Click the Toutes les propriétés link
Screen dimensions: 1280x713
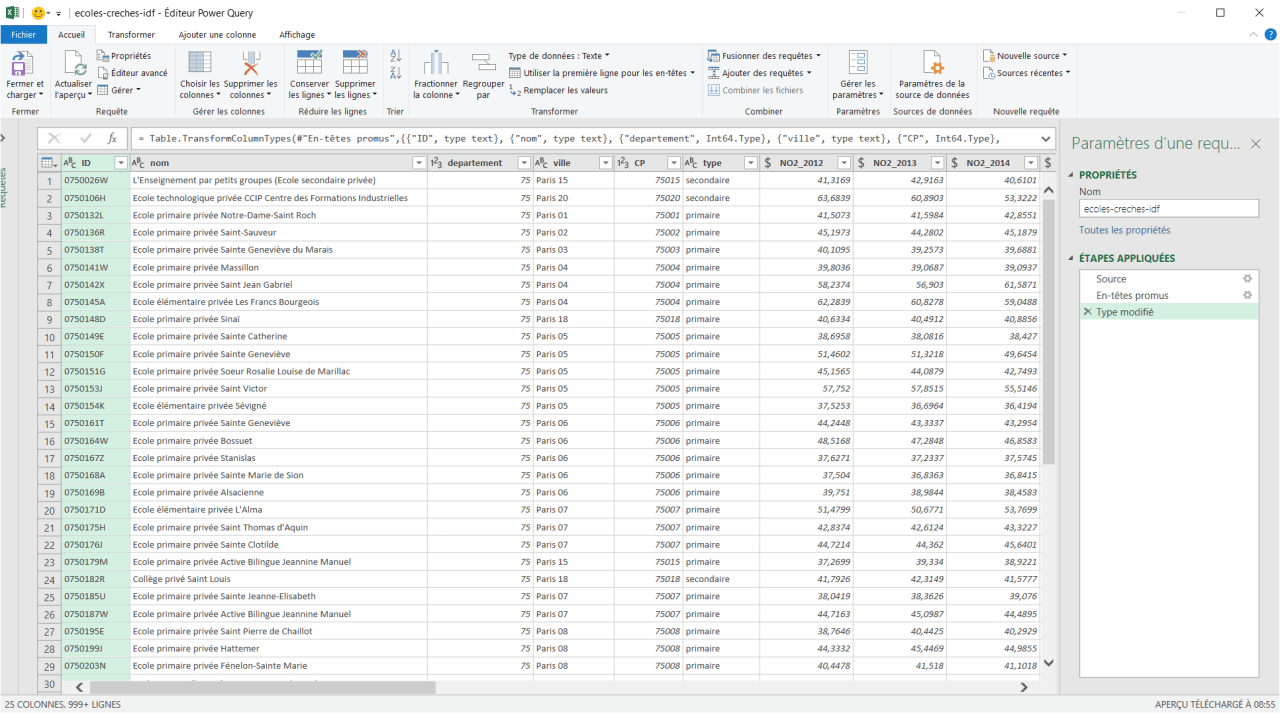pos(1125,230)
